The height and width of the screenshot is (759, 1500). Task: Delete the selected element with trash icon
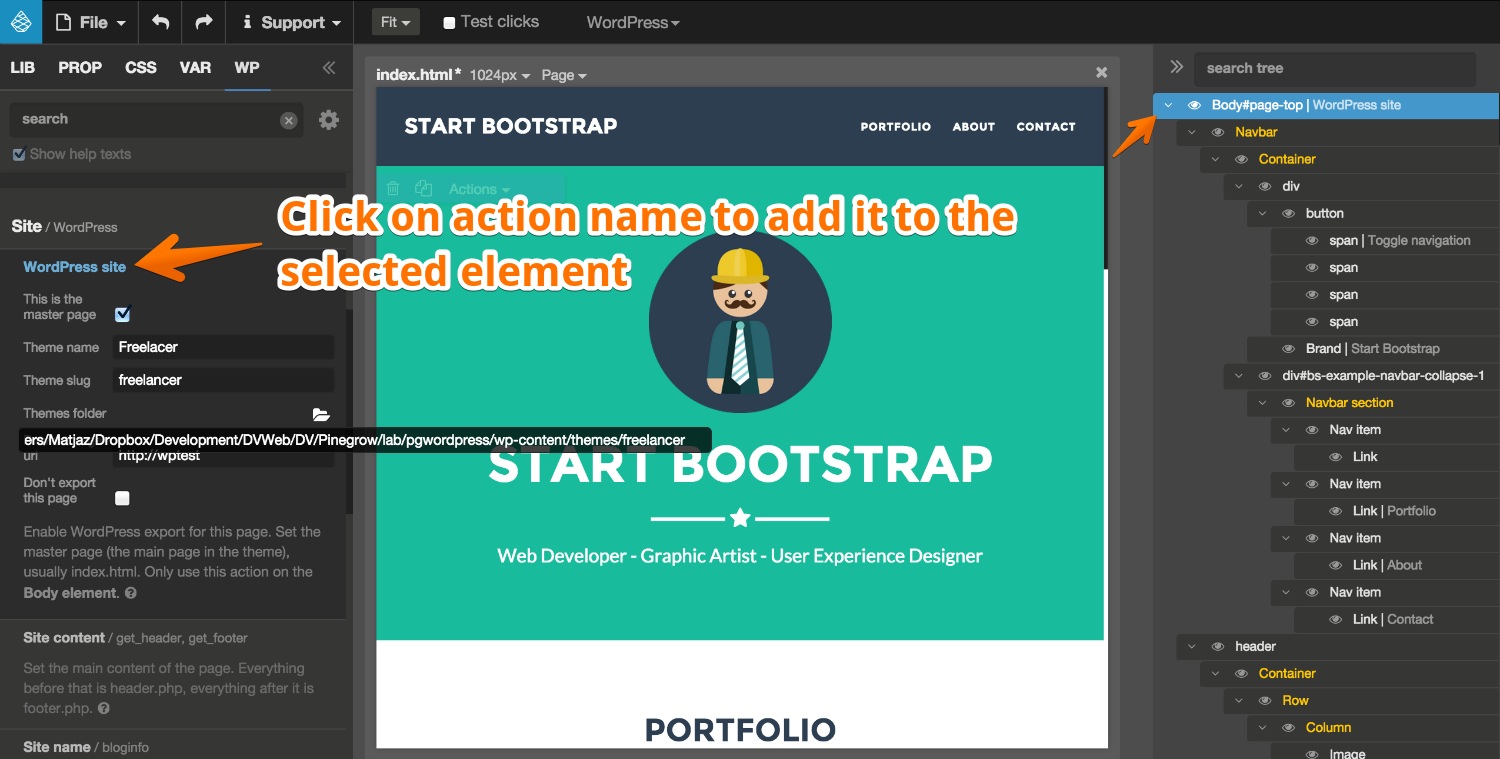tap(393, 189)
